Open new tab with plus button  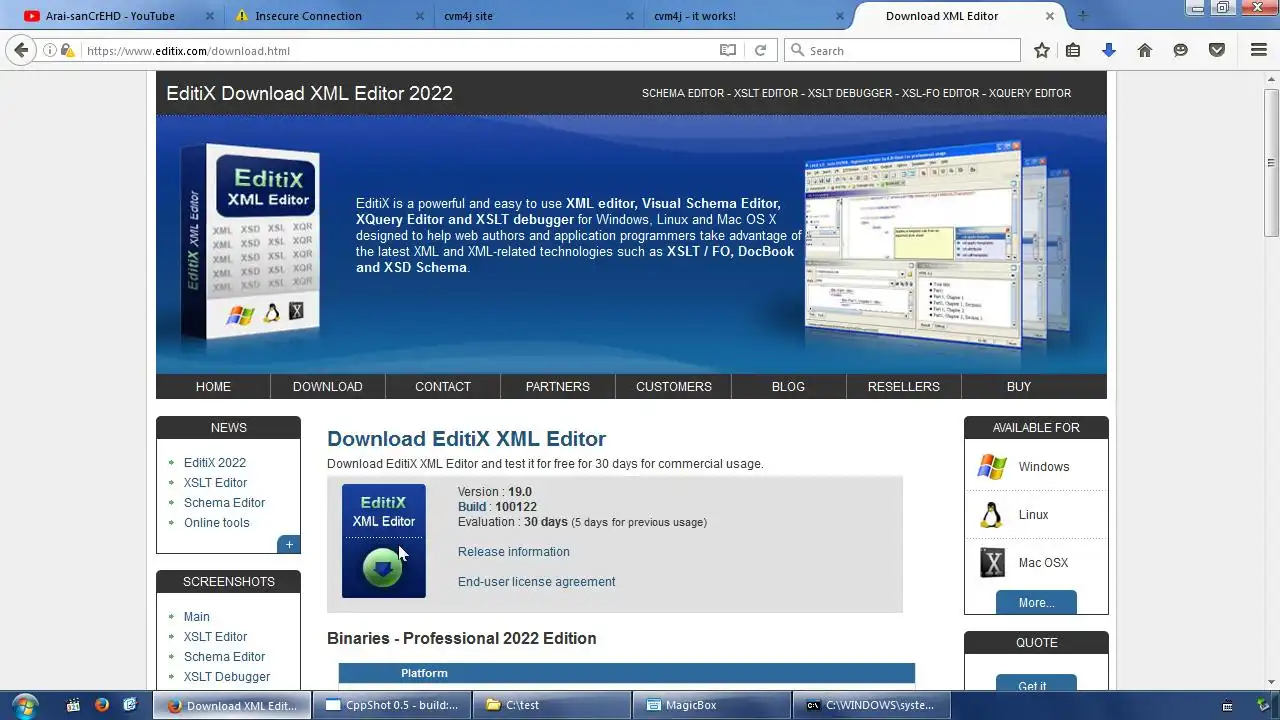click(x=1082, y=16)
